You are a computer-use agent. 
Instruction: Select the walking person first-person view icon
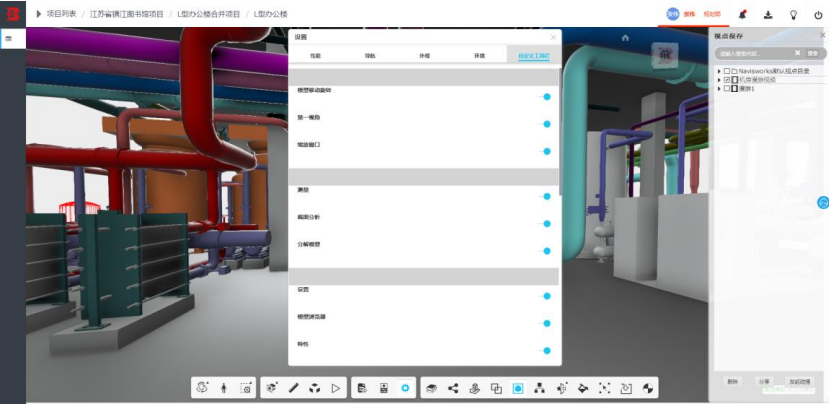coord(224,388)
